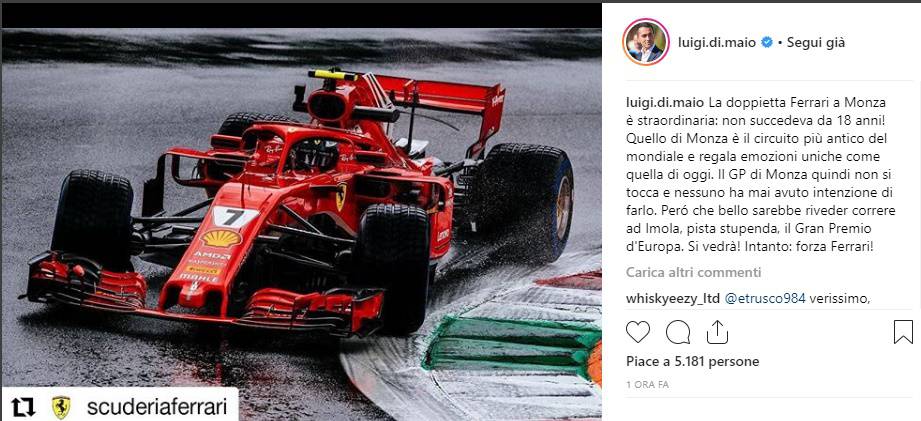This screenshot has width=921, height=421.
Task: Open whiskyeezy_ltd commenter profile
Action: 673,299
